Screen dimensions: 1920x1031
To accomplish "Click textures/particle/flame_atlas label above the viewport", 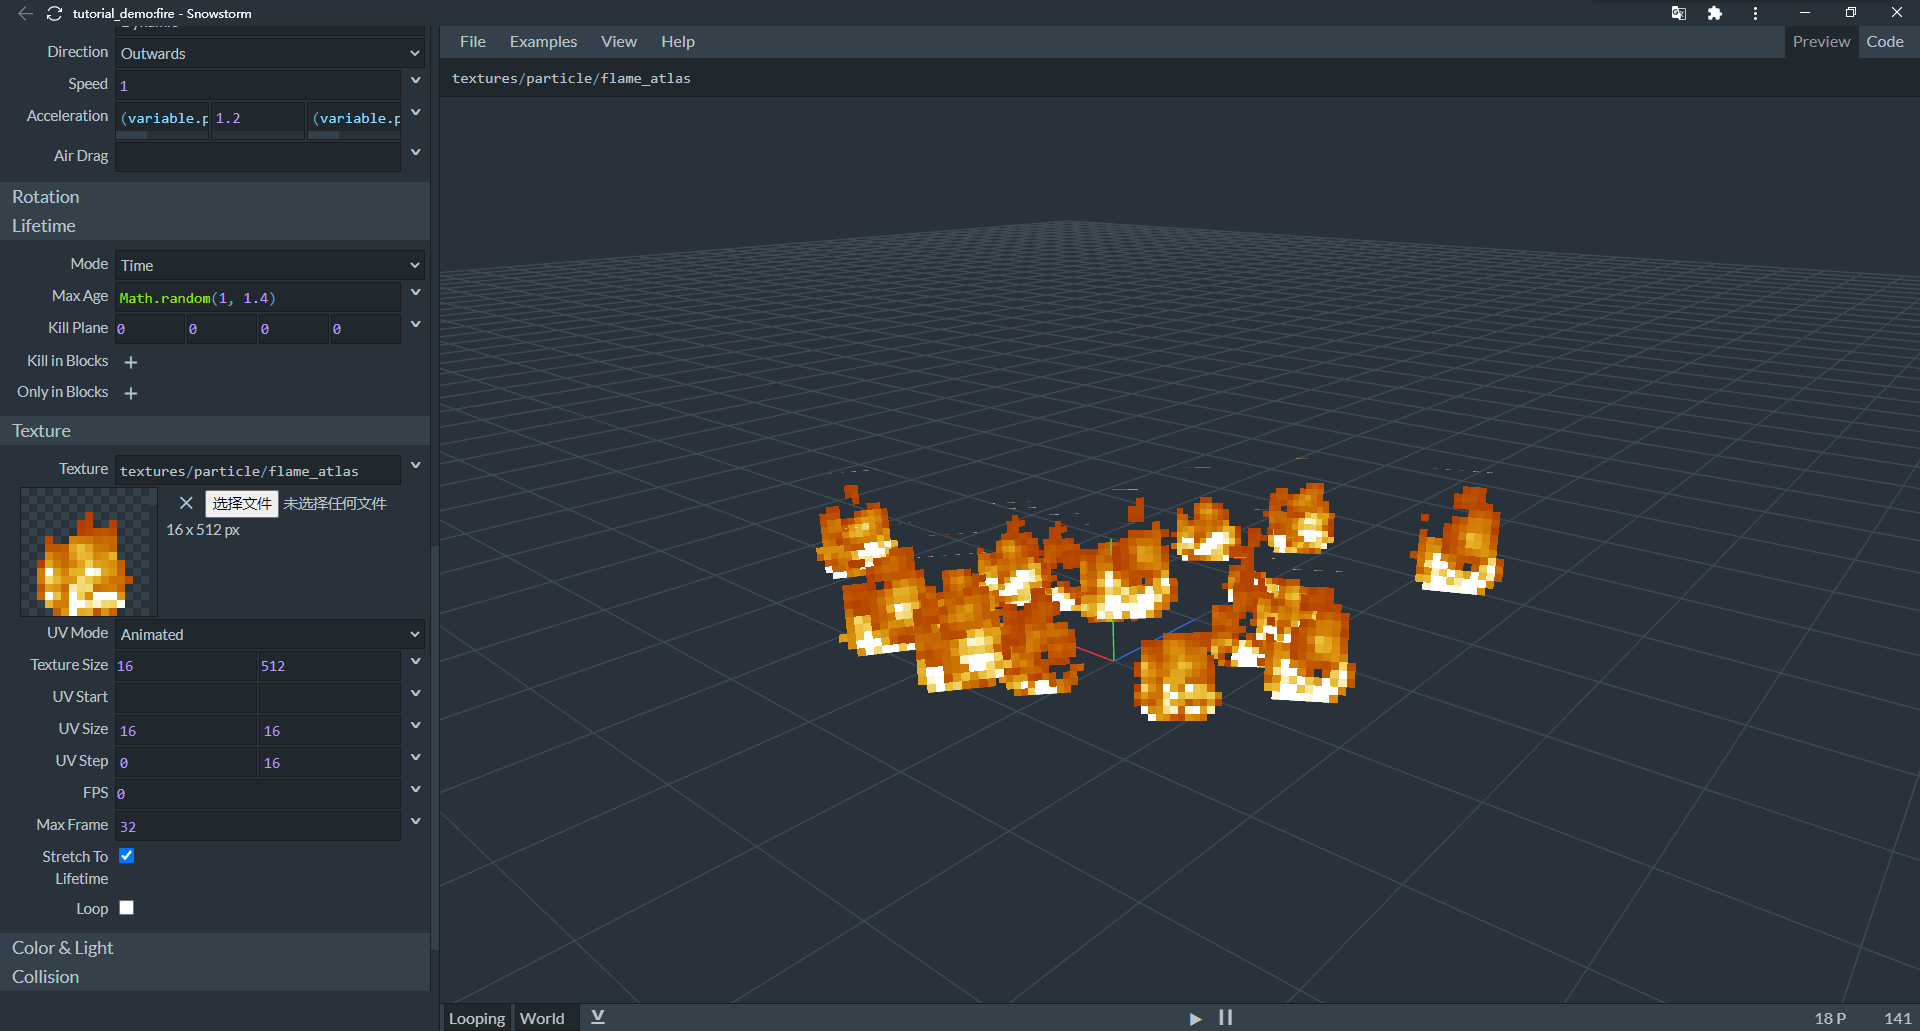I will pos(571,78).
